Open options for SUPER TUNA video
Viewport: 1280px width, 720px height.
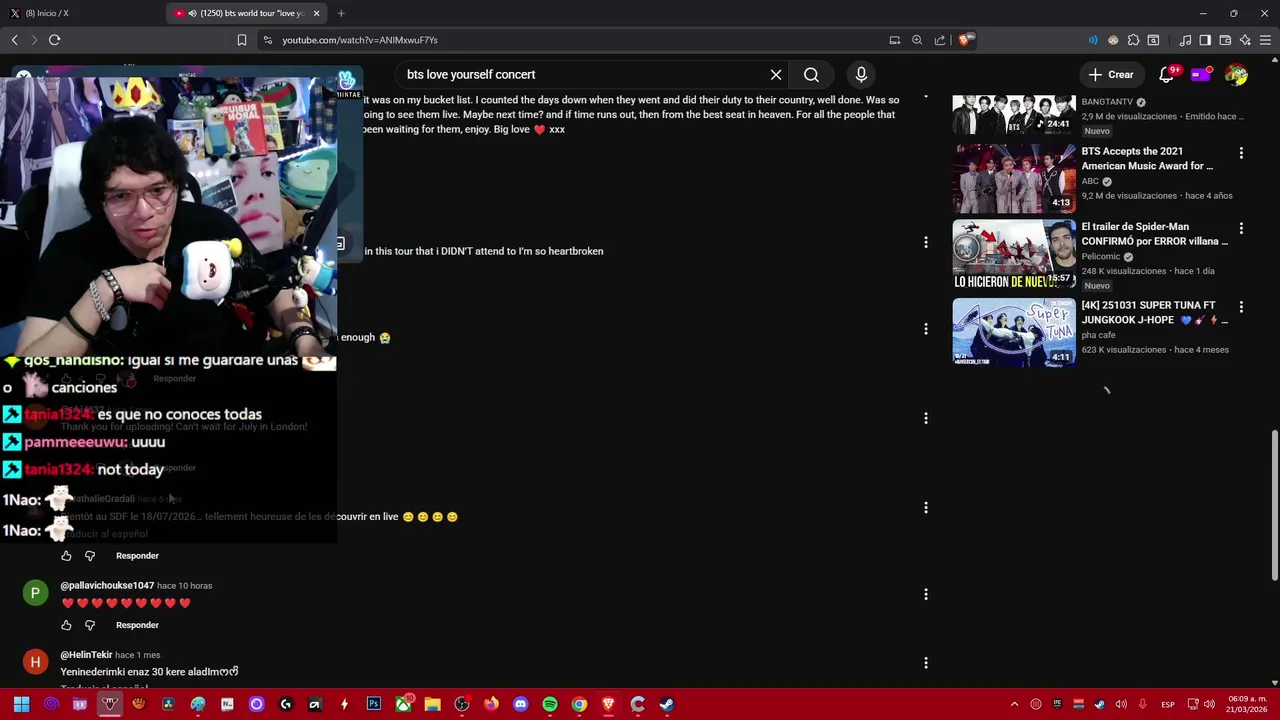point(1241,307)
